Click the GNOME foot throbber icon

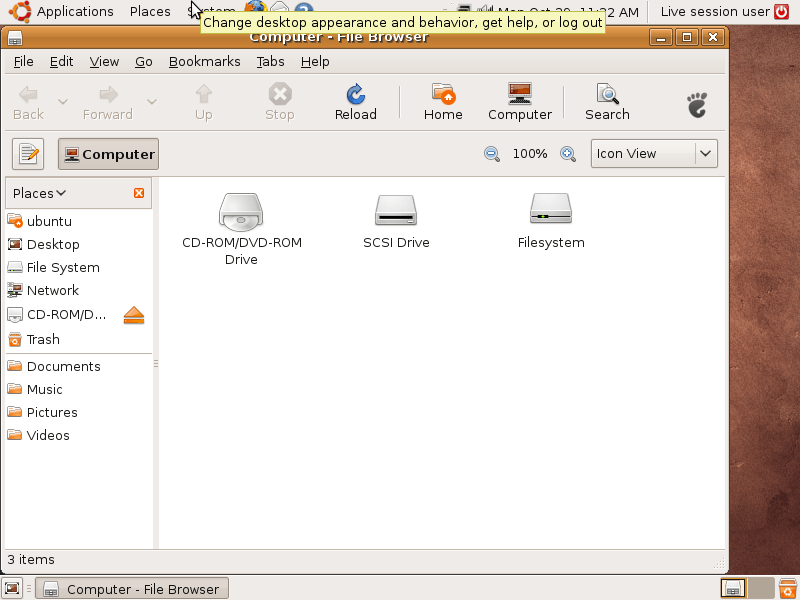click(x=697, y=105)
